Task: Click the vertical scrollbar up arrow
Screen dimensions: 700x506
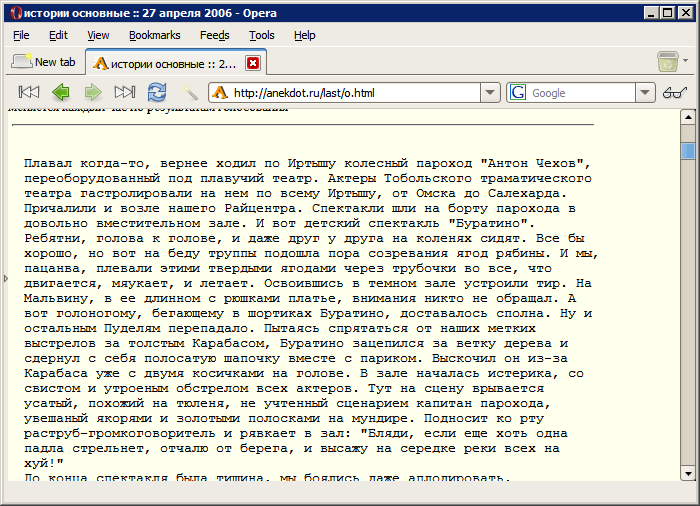Action: (x=688, y=117)
